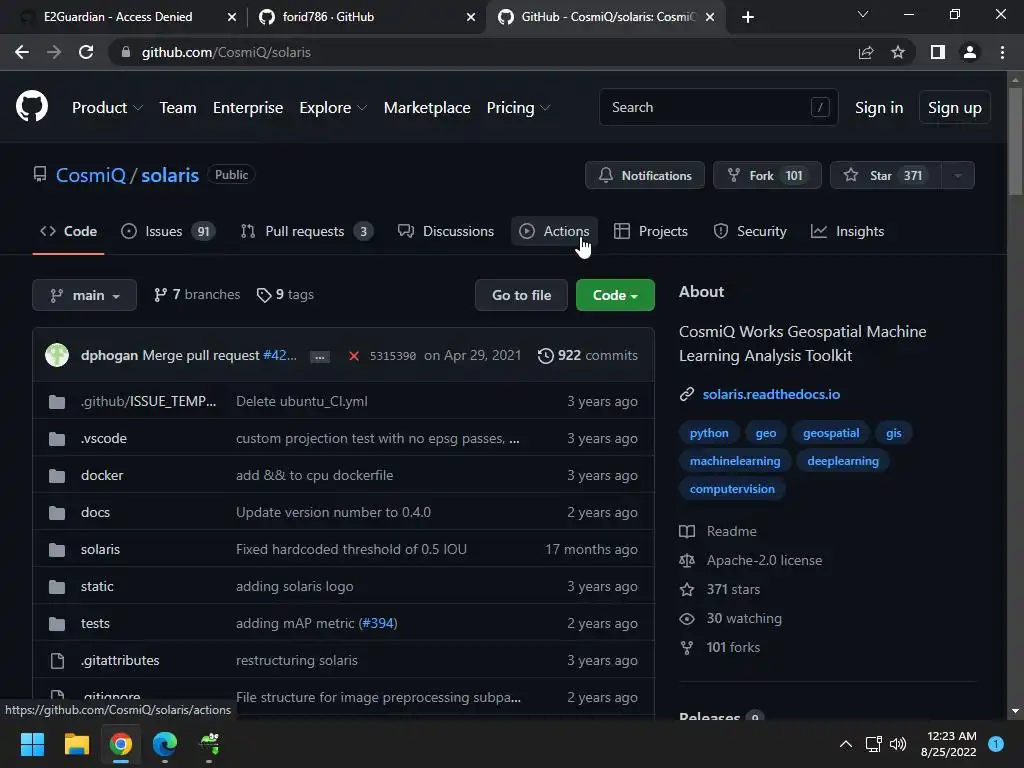Open the Security tab
This screenshot has width=1024, height=768.
[x=750, y=231]
